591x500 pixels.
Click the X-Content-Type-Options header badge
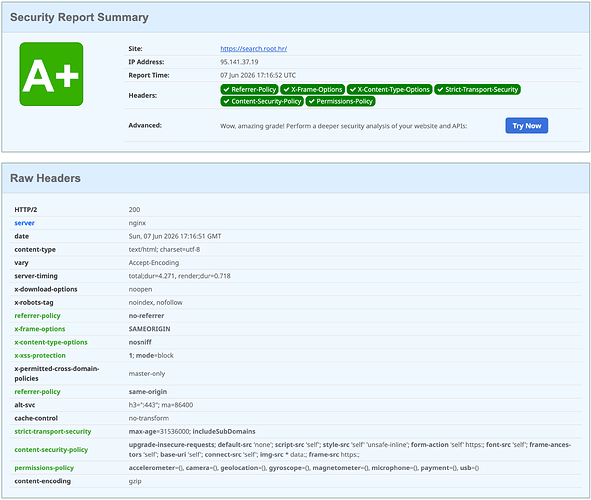click(389, 89)
